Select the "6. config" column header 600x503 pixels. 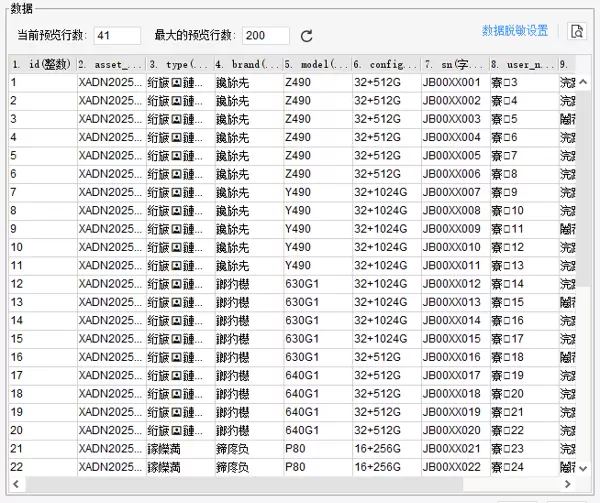384,65
